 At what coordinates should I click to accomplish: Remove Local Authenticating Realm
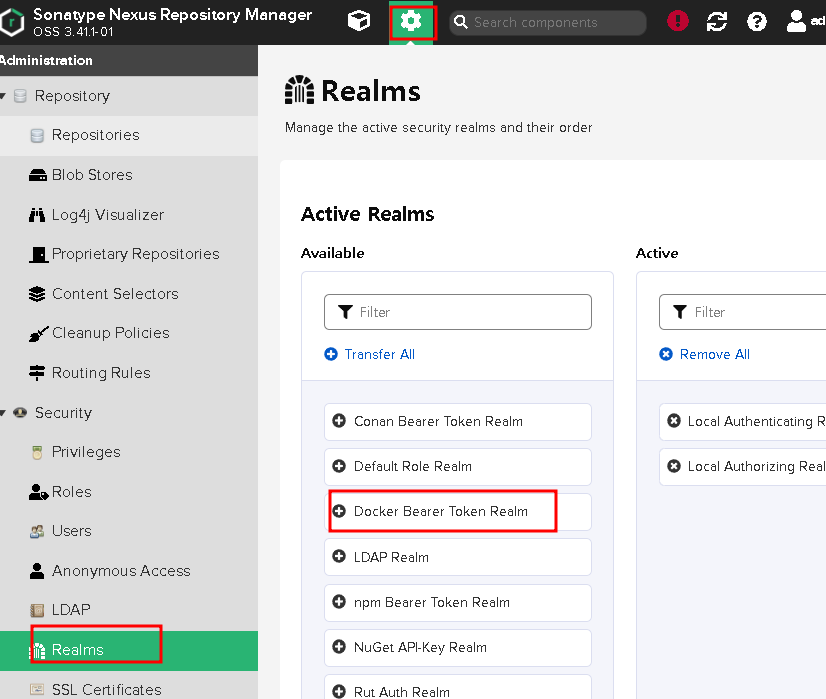tap(743, 421)
